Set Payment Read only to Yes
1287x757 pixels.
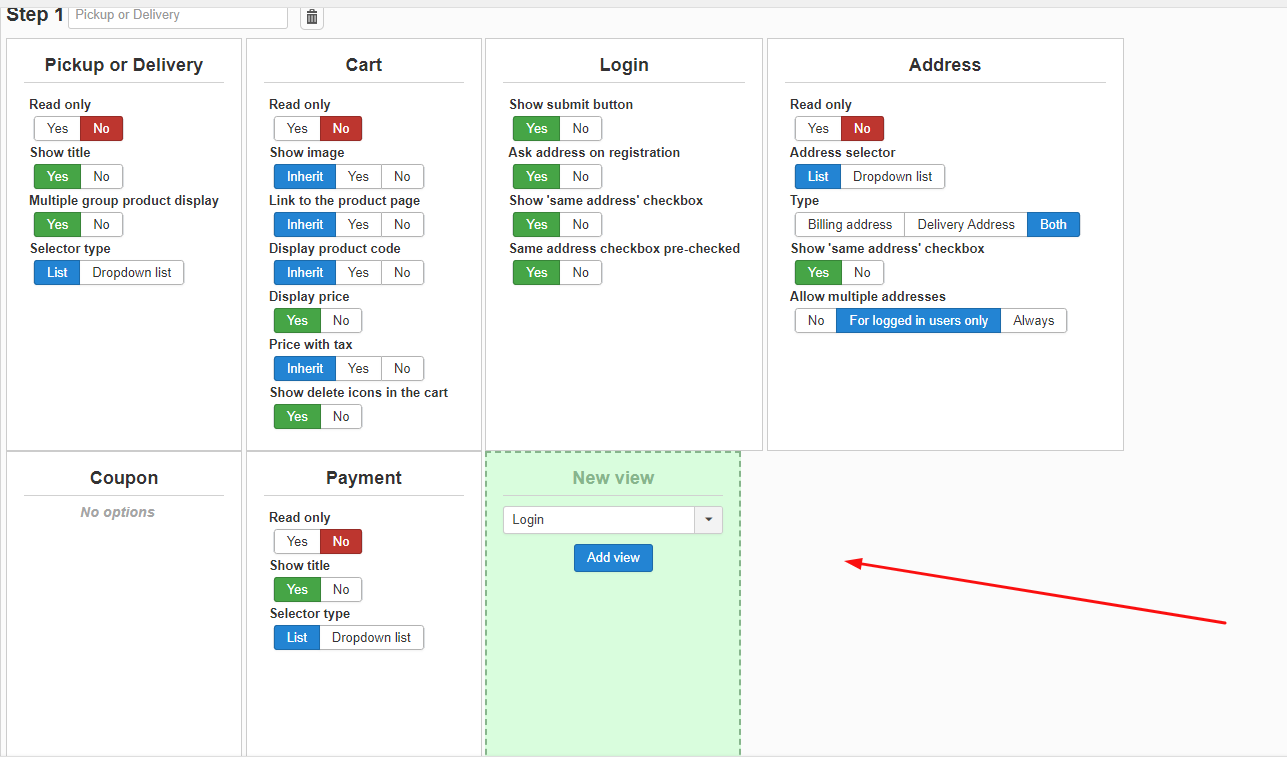click(x=297, y=541)
